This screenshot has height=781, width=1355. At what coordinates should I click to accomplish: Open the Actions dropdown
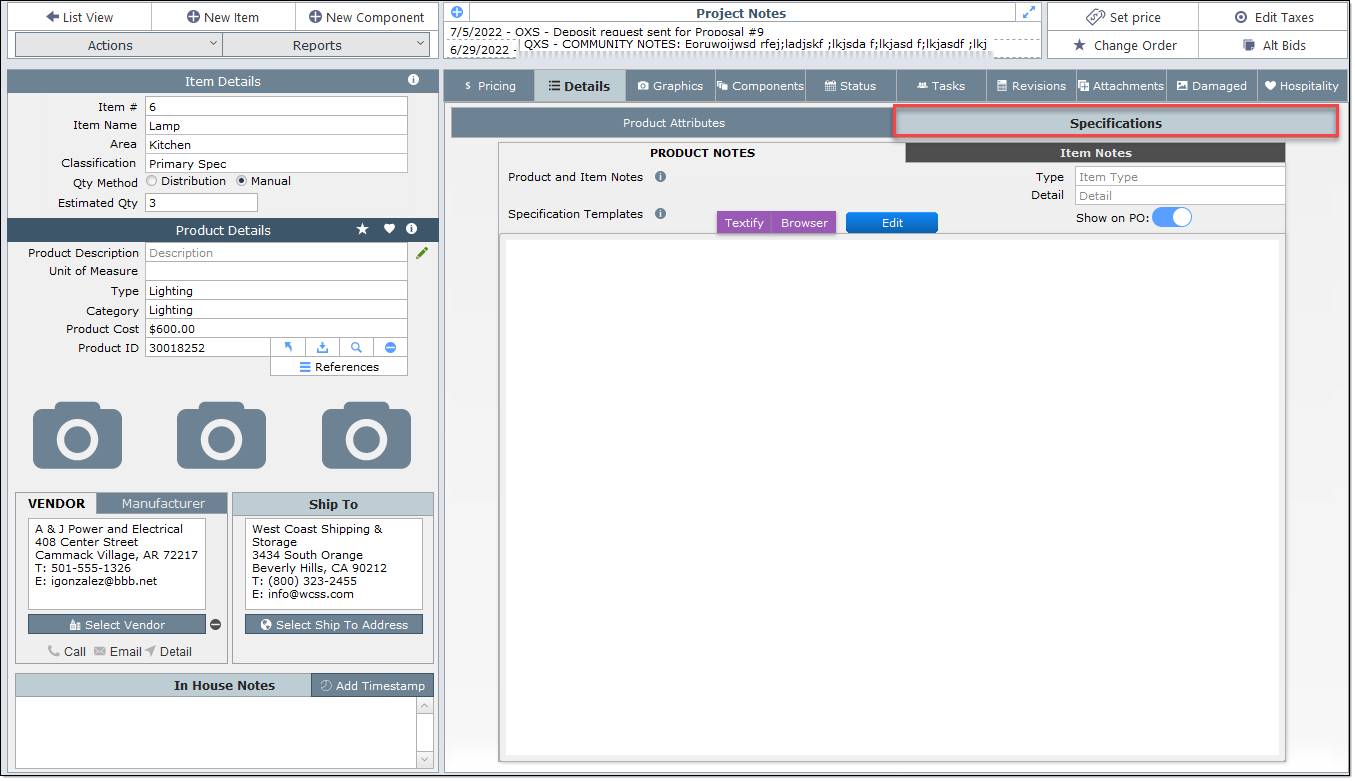pos(119,45)
